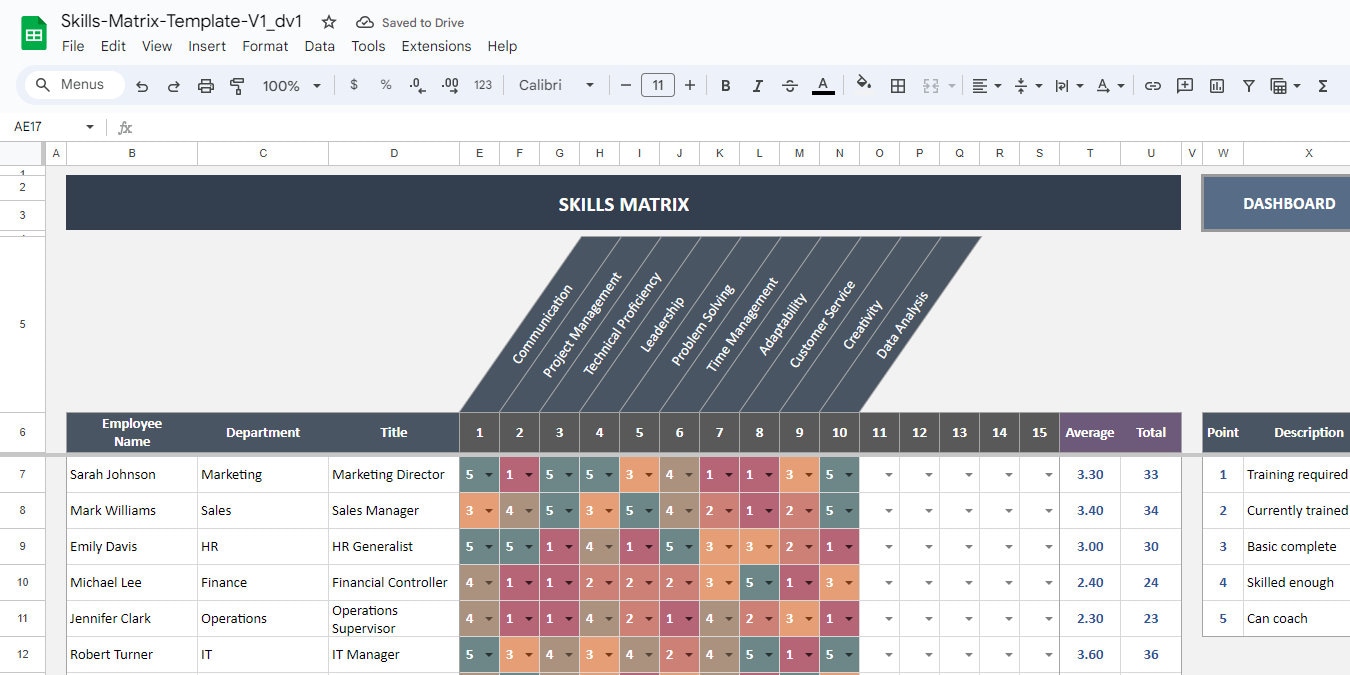This screenshot has width=1350, height=675.
Task: Open the Insert menu
Action: pyautogui.click(x=207, y=46)
